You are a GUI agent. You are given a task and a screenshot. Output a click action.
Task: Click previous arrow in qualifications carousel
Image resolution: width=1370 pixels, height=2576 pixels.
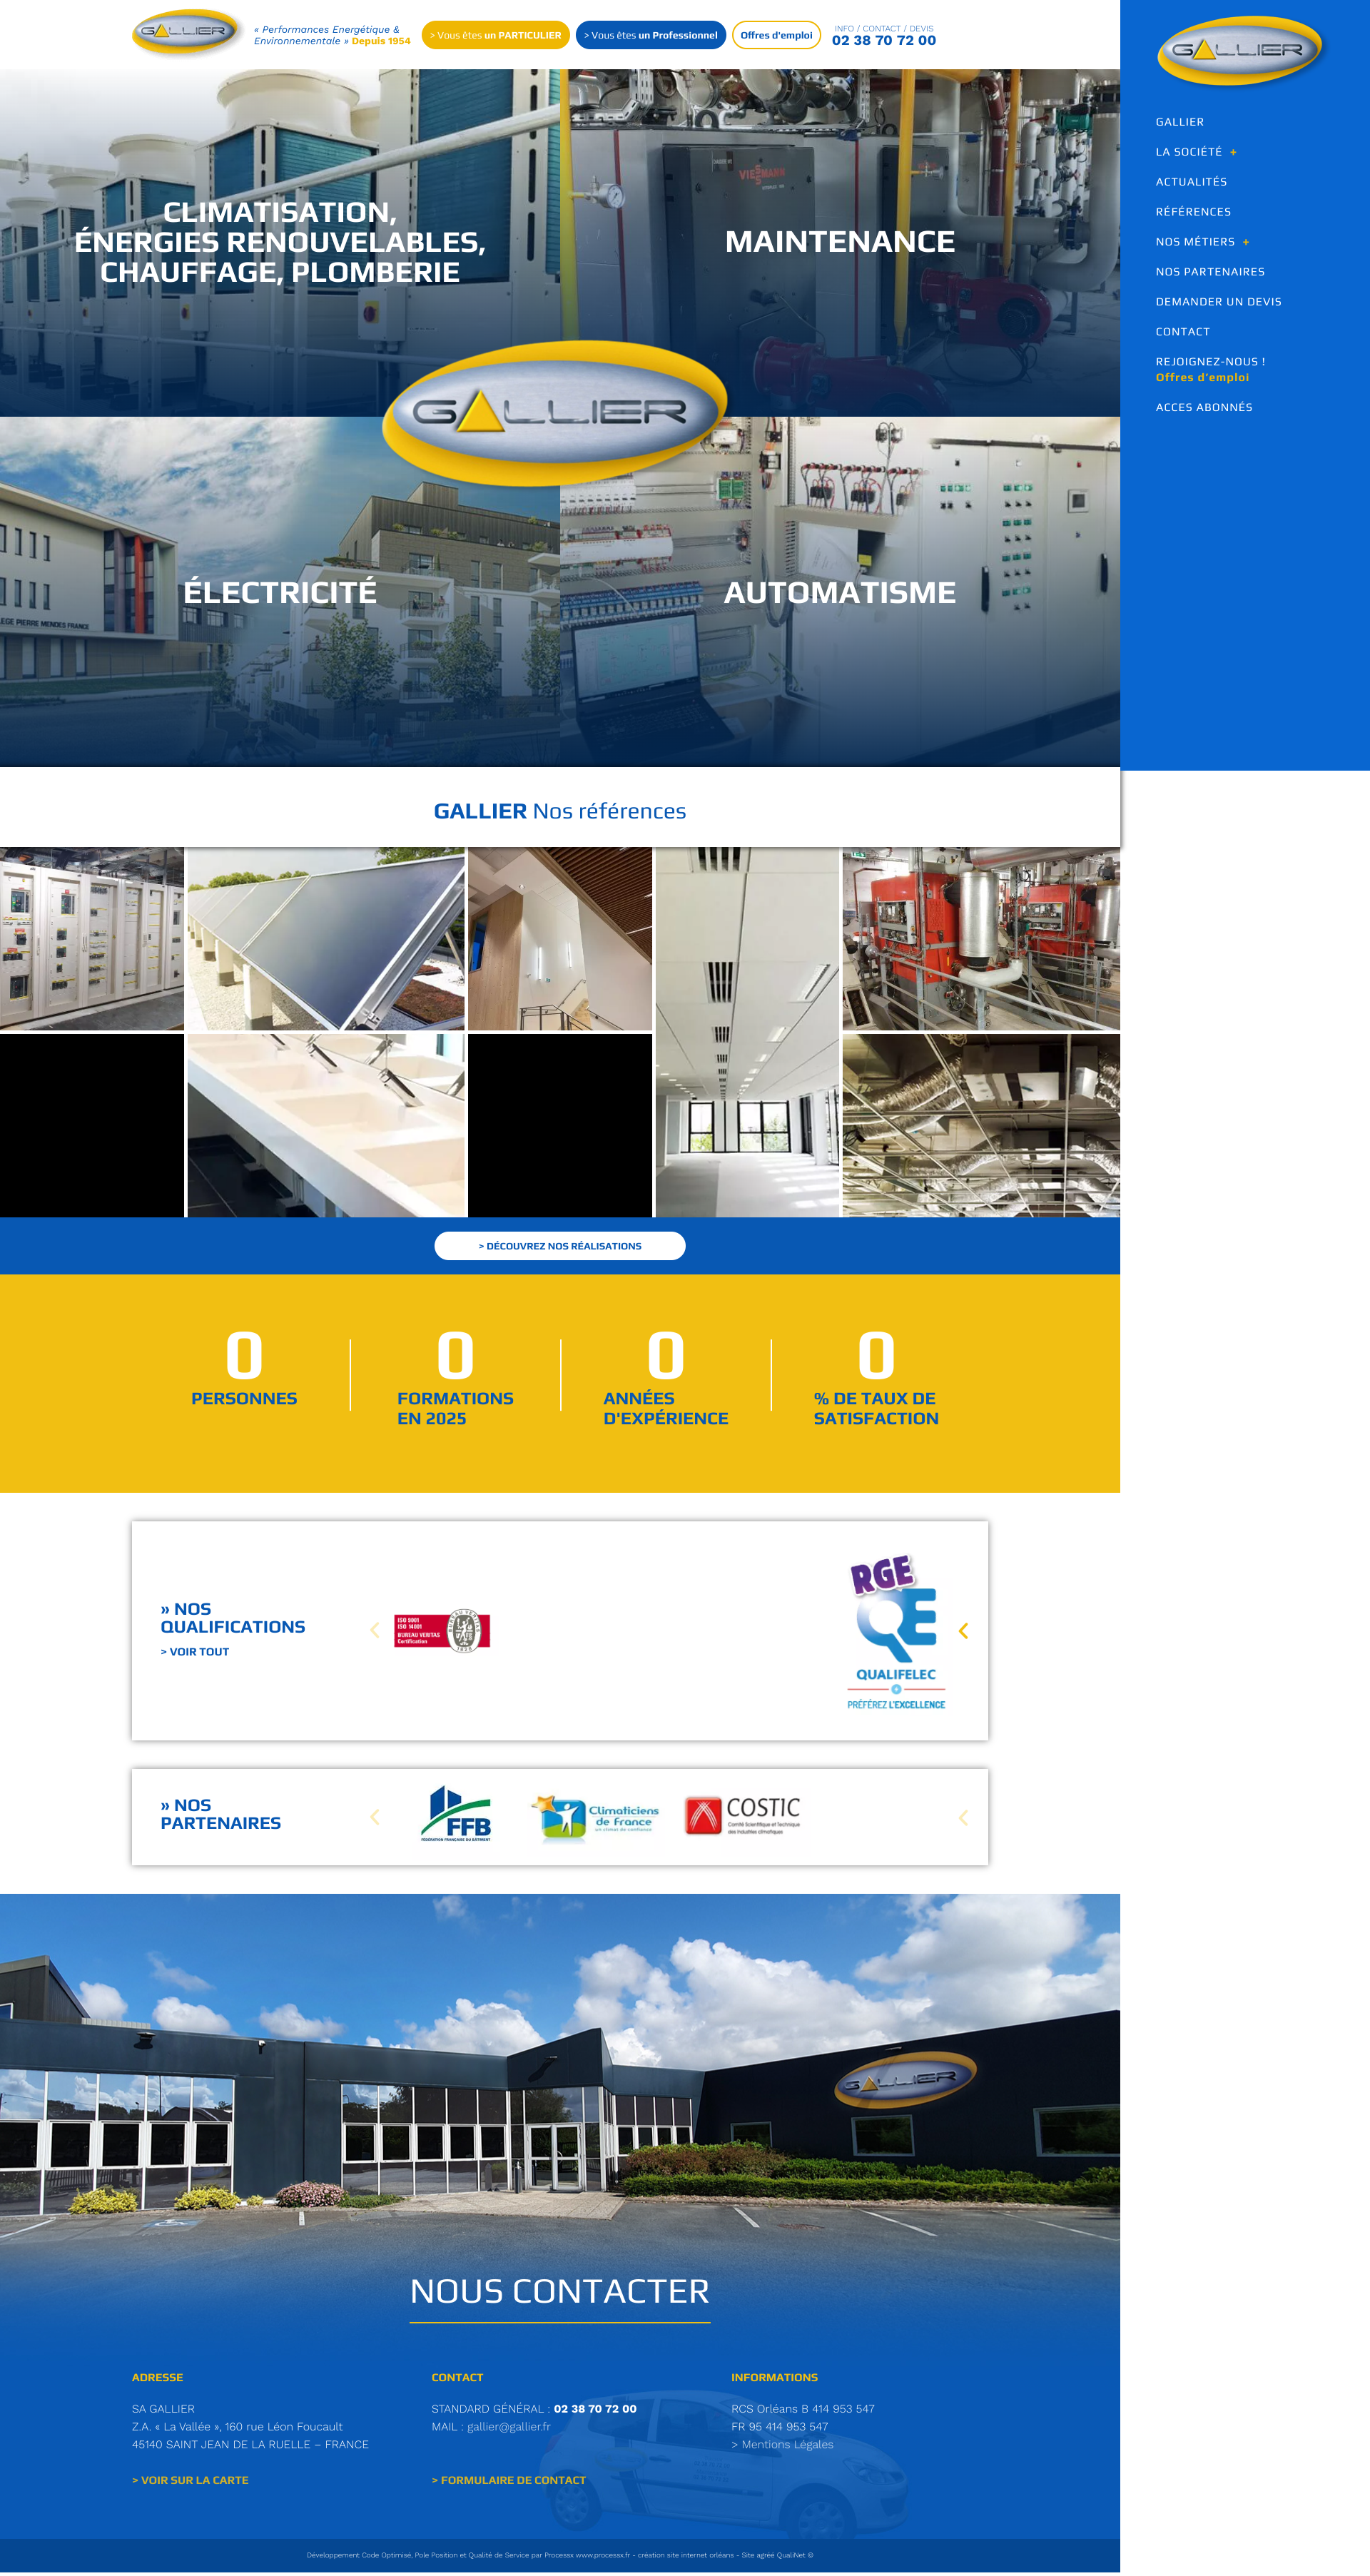[x=375, y=1631]
